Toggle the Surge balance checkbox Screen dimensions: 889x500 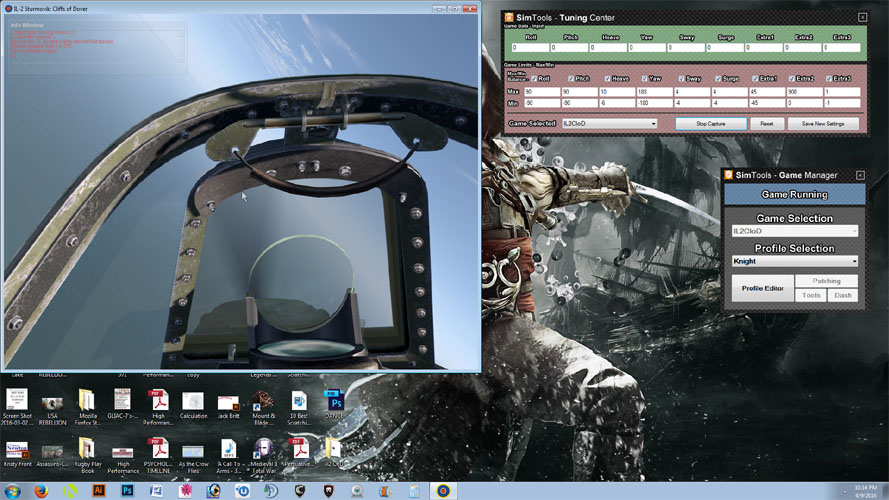719,78
